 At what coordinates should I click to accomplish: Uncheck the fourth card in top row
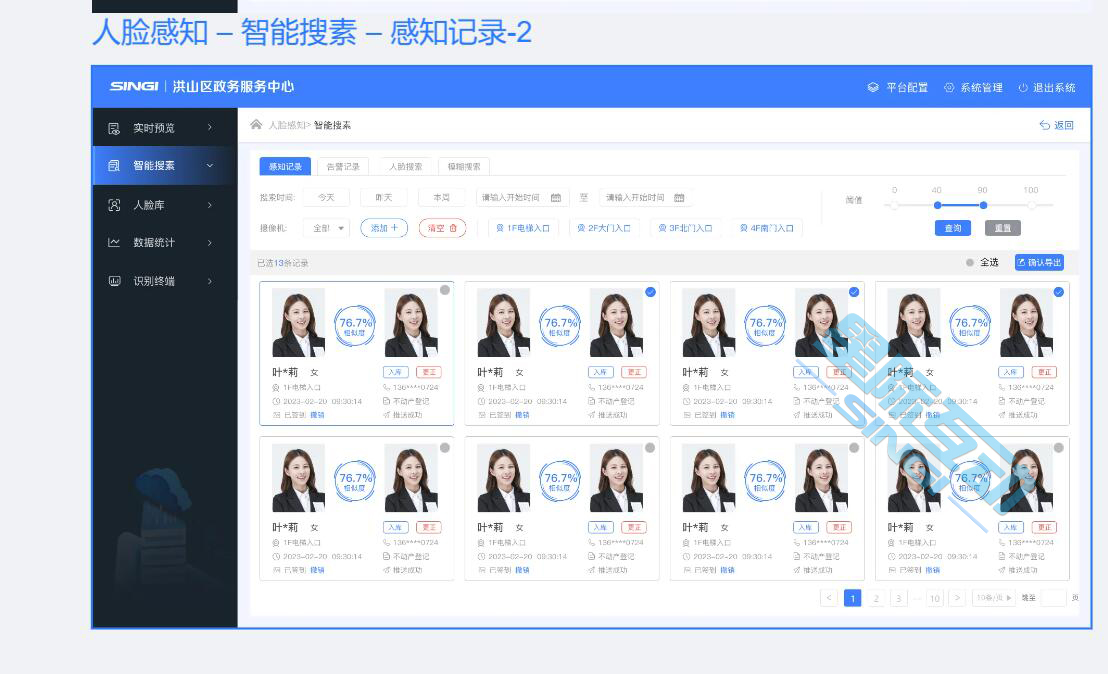coord(1059,292)
